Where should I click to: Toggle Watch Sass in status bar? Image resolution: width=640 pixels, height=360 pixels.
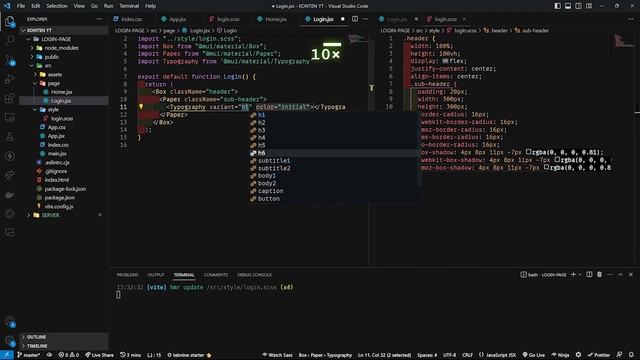(277, 355)
